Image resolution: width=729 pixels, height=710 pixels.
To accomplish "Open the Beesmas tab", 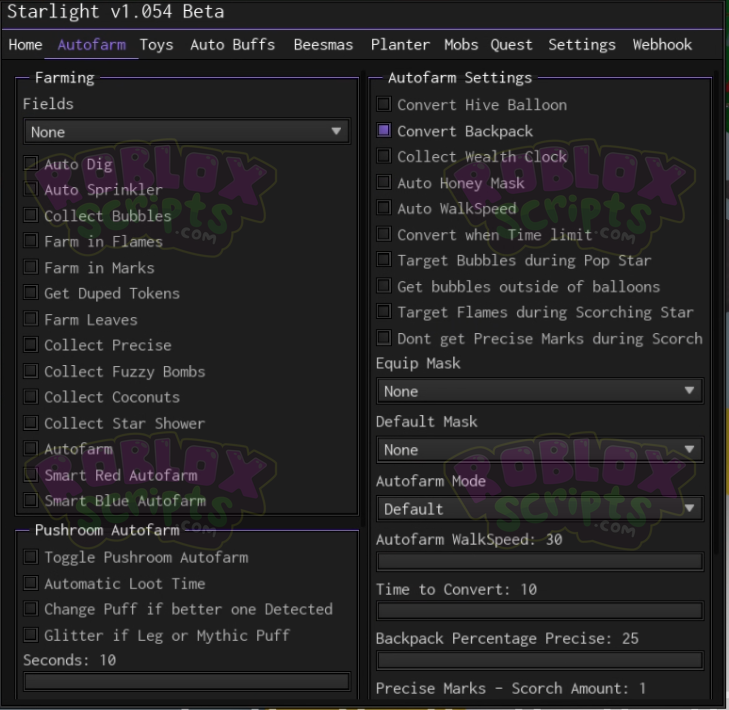I will [322, 45].
